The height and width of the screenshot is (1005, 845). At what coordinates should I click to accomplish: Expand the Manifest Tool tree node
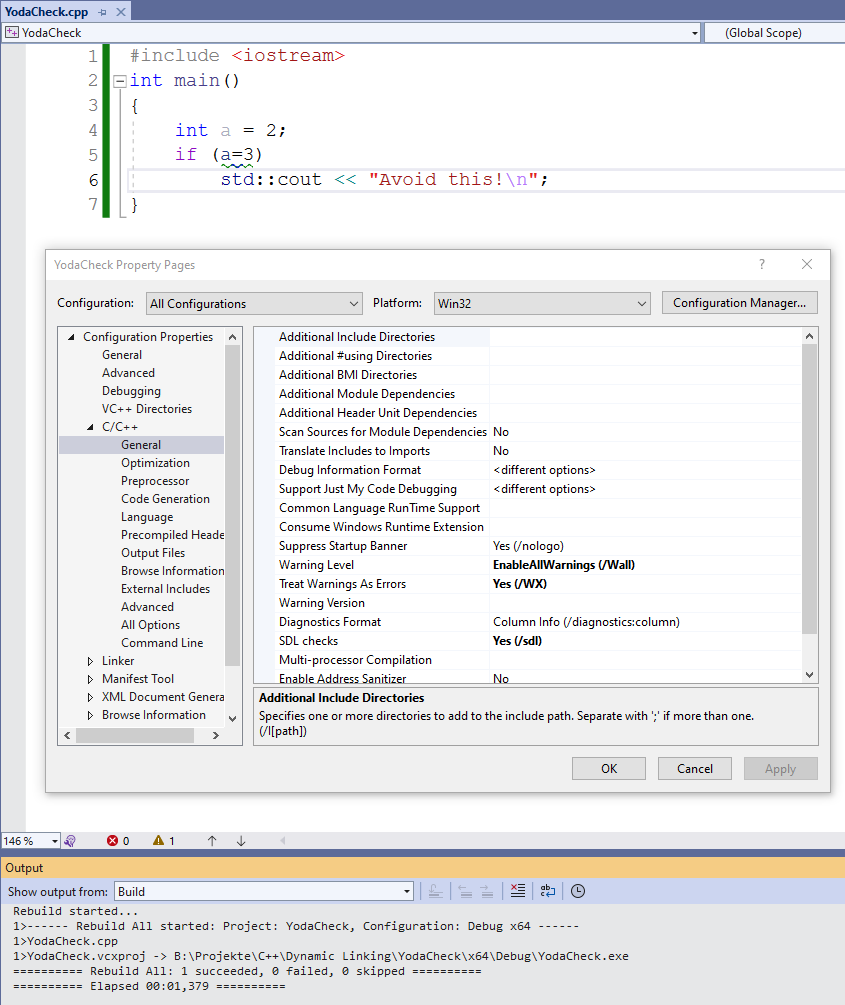(90, 679)
